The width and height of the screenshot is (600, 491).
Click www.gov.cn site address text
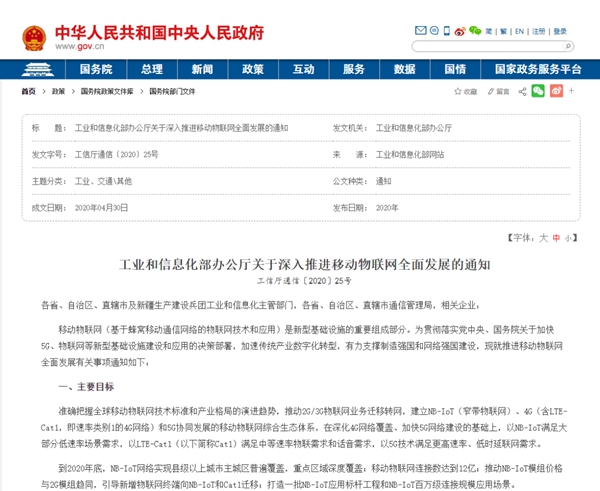point(80,46)
